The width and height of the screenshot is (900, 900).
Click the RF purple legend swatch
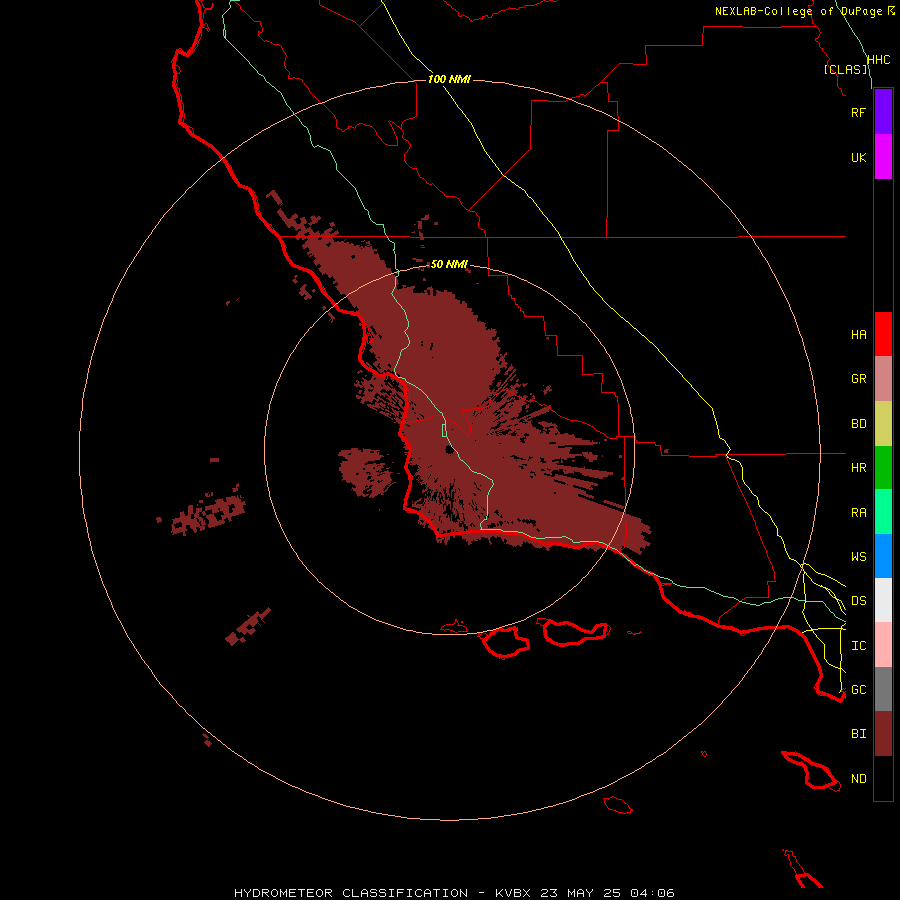[x=883, y=112]
